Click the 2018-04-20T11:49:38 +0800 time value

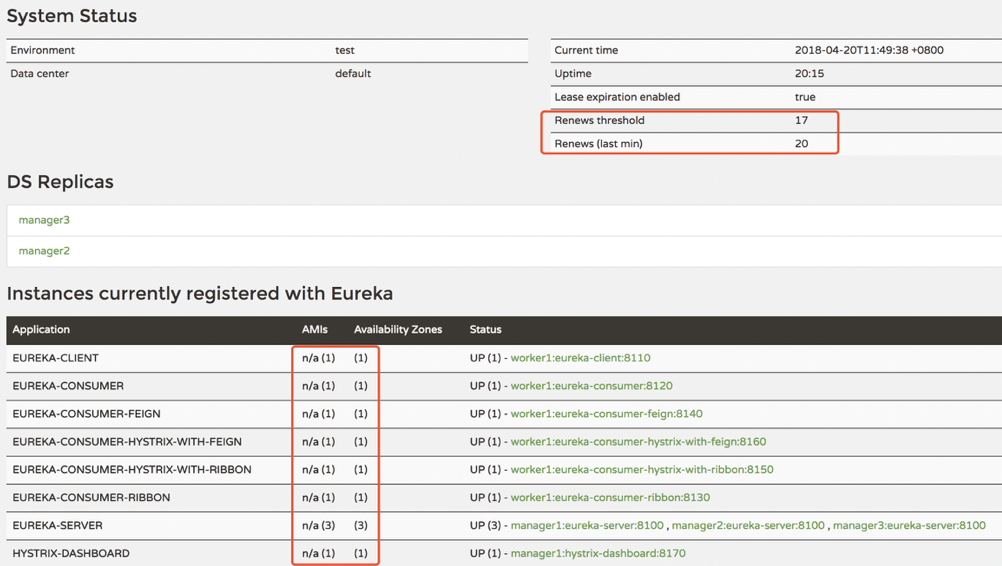[x=869, y=50]
